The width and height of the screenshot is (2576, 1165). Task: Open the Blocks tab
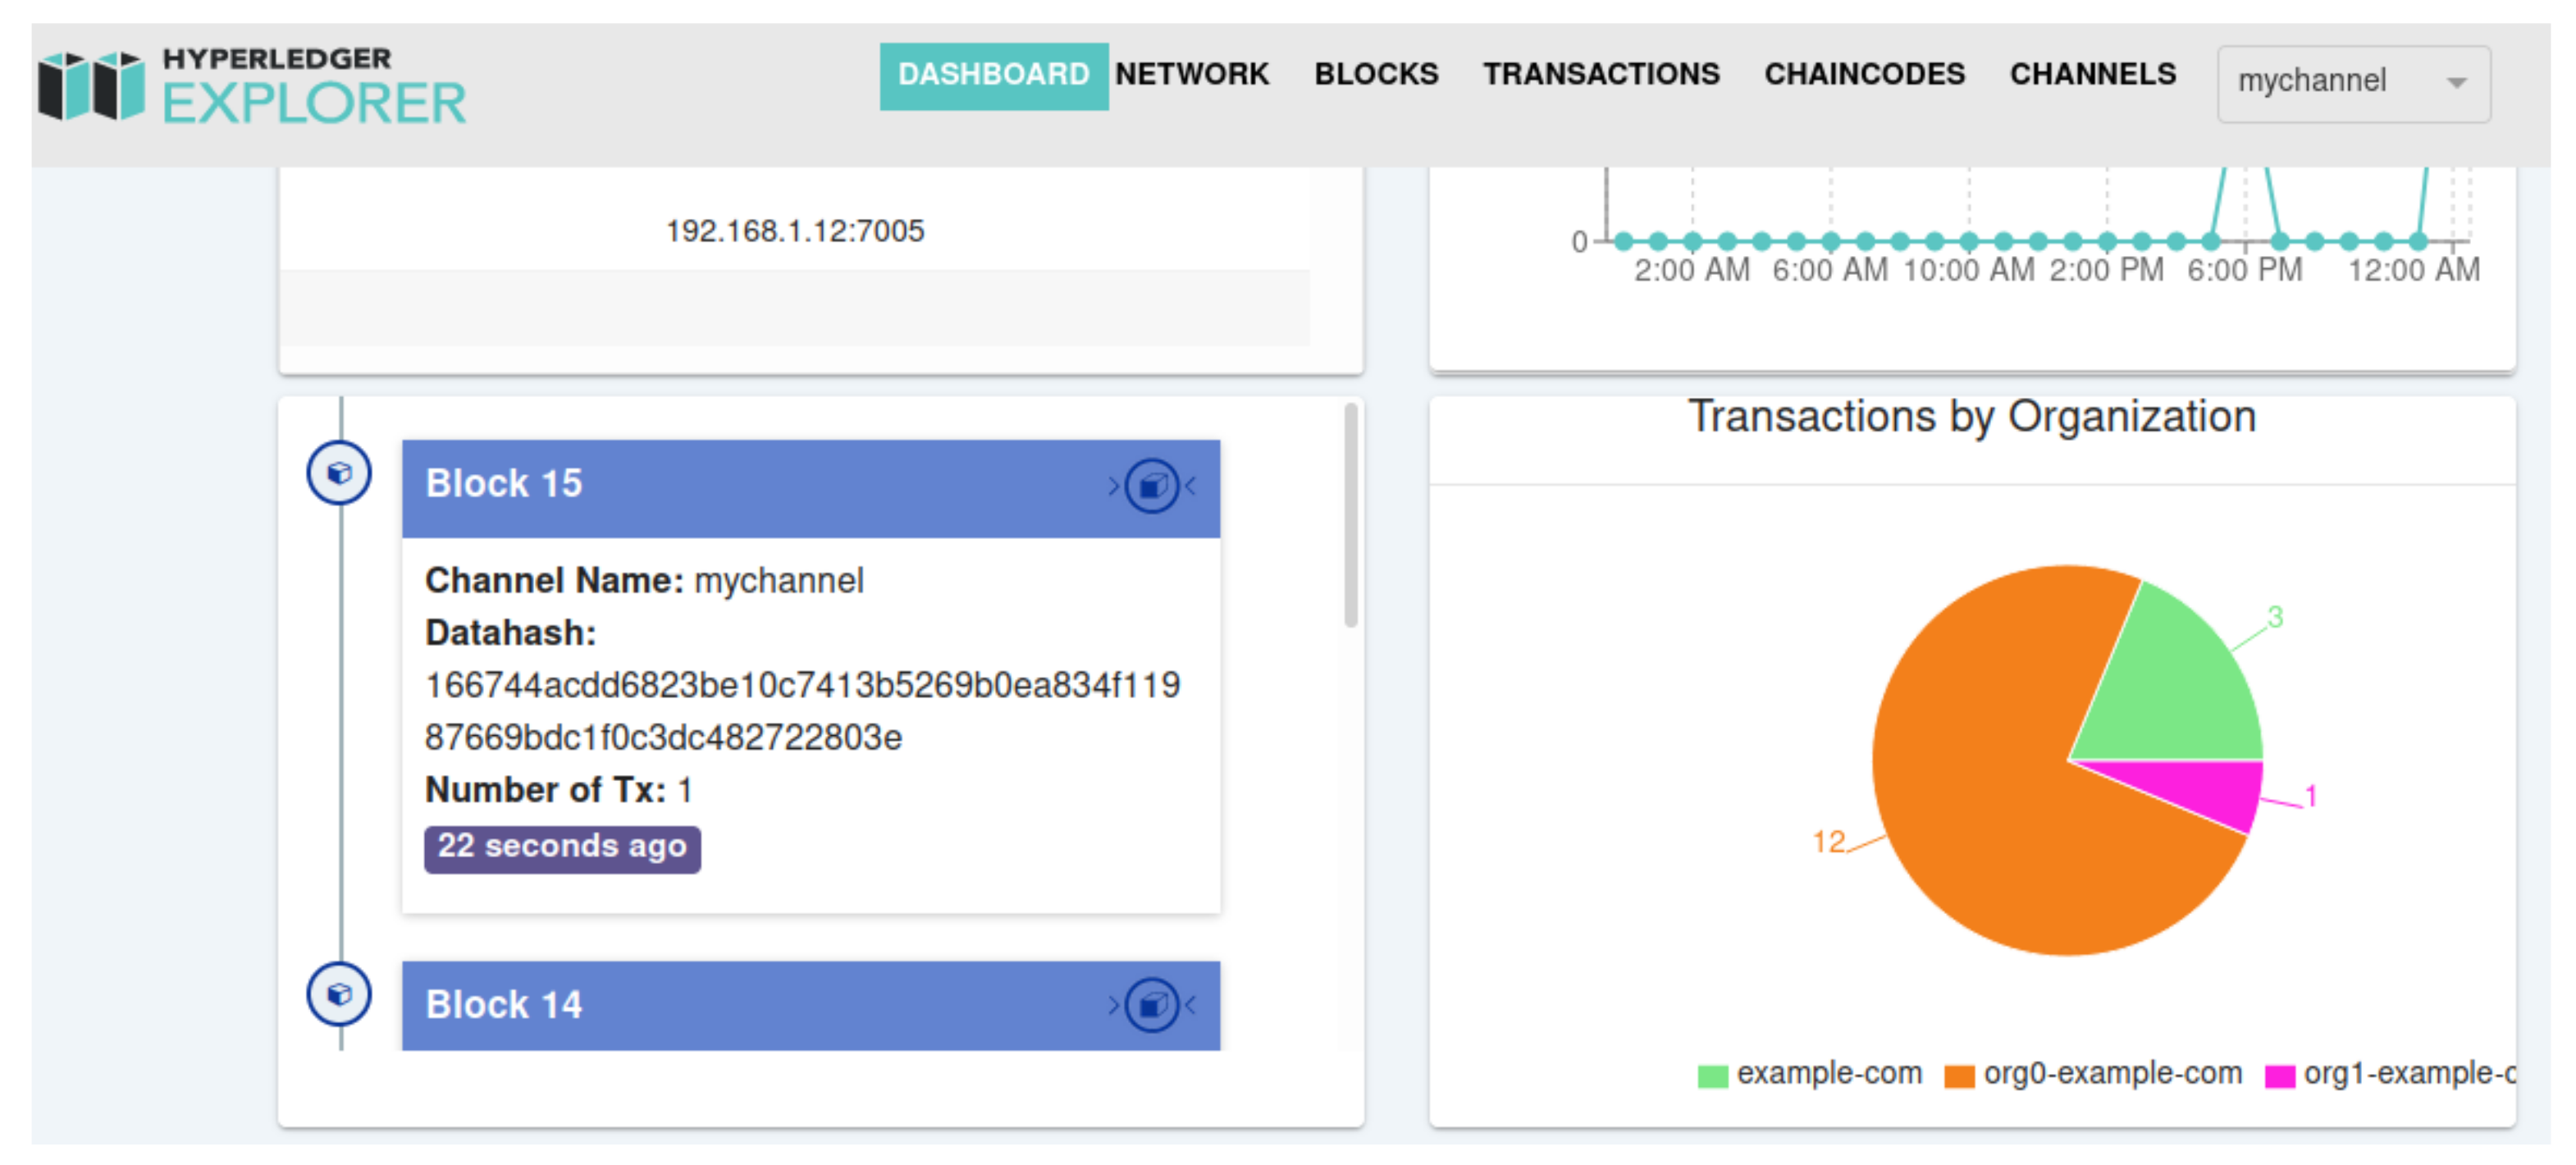(x=1375, y=74)
